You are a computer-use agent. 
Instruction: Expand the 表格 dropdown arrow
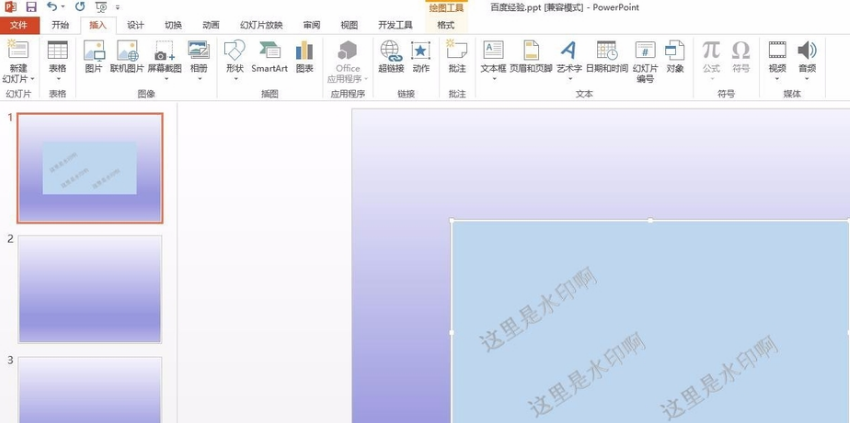coord(57,79)
